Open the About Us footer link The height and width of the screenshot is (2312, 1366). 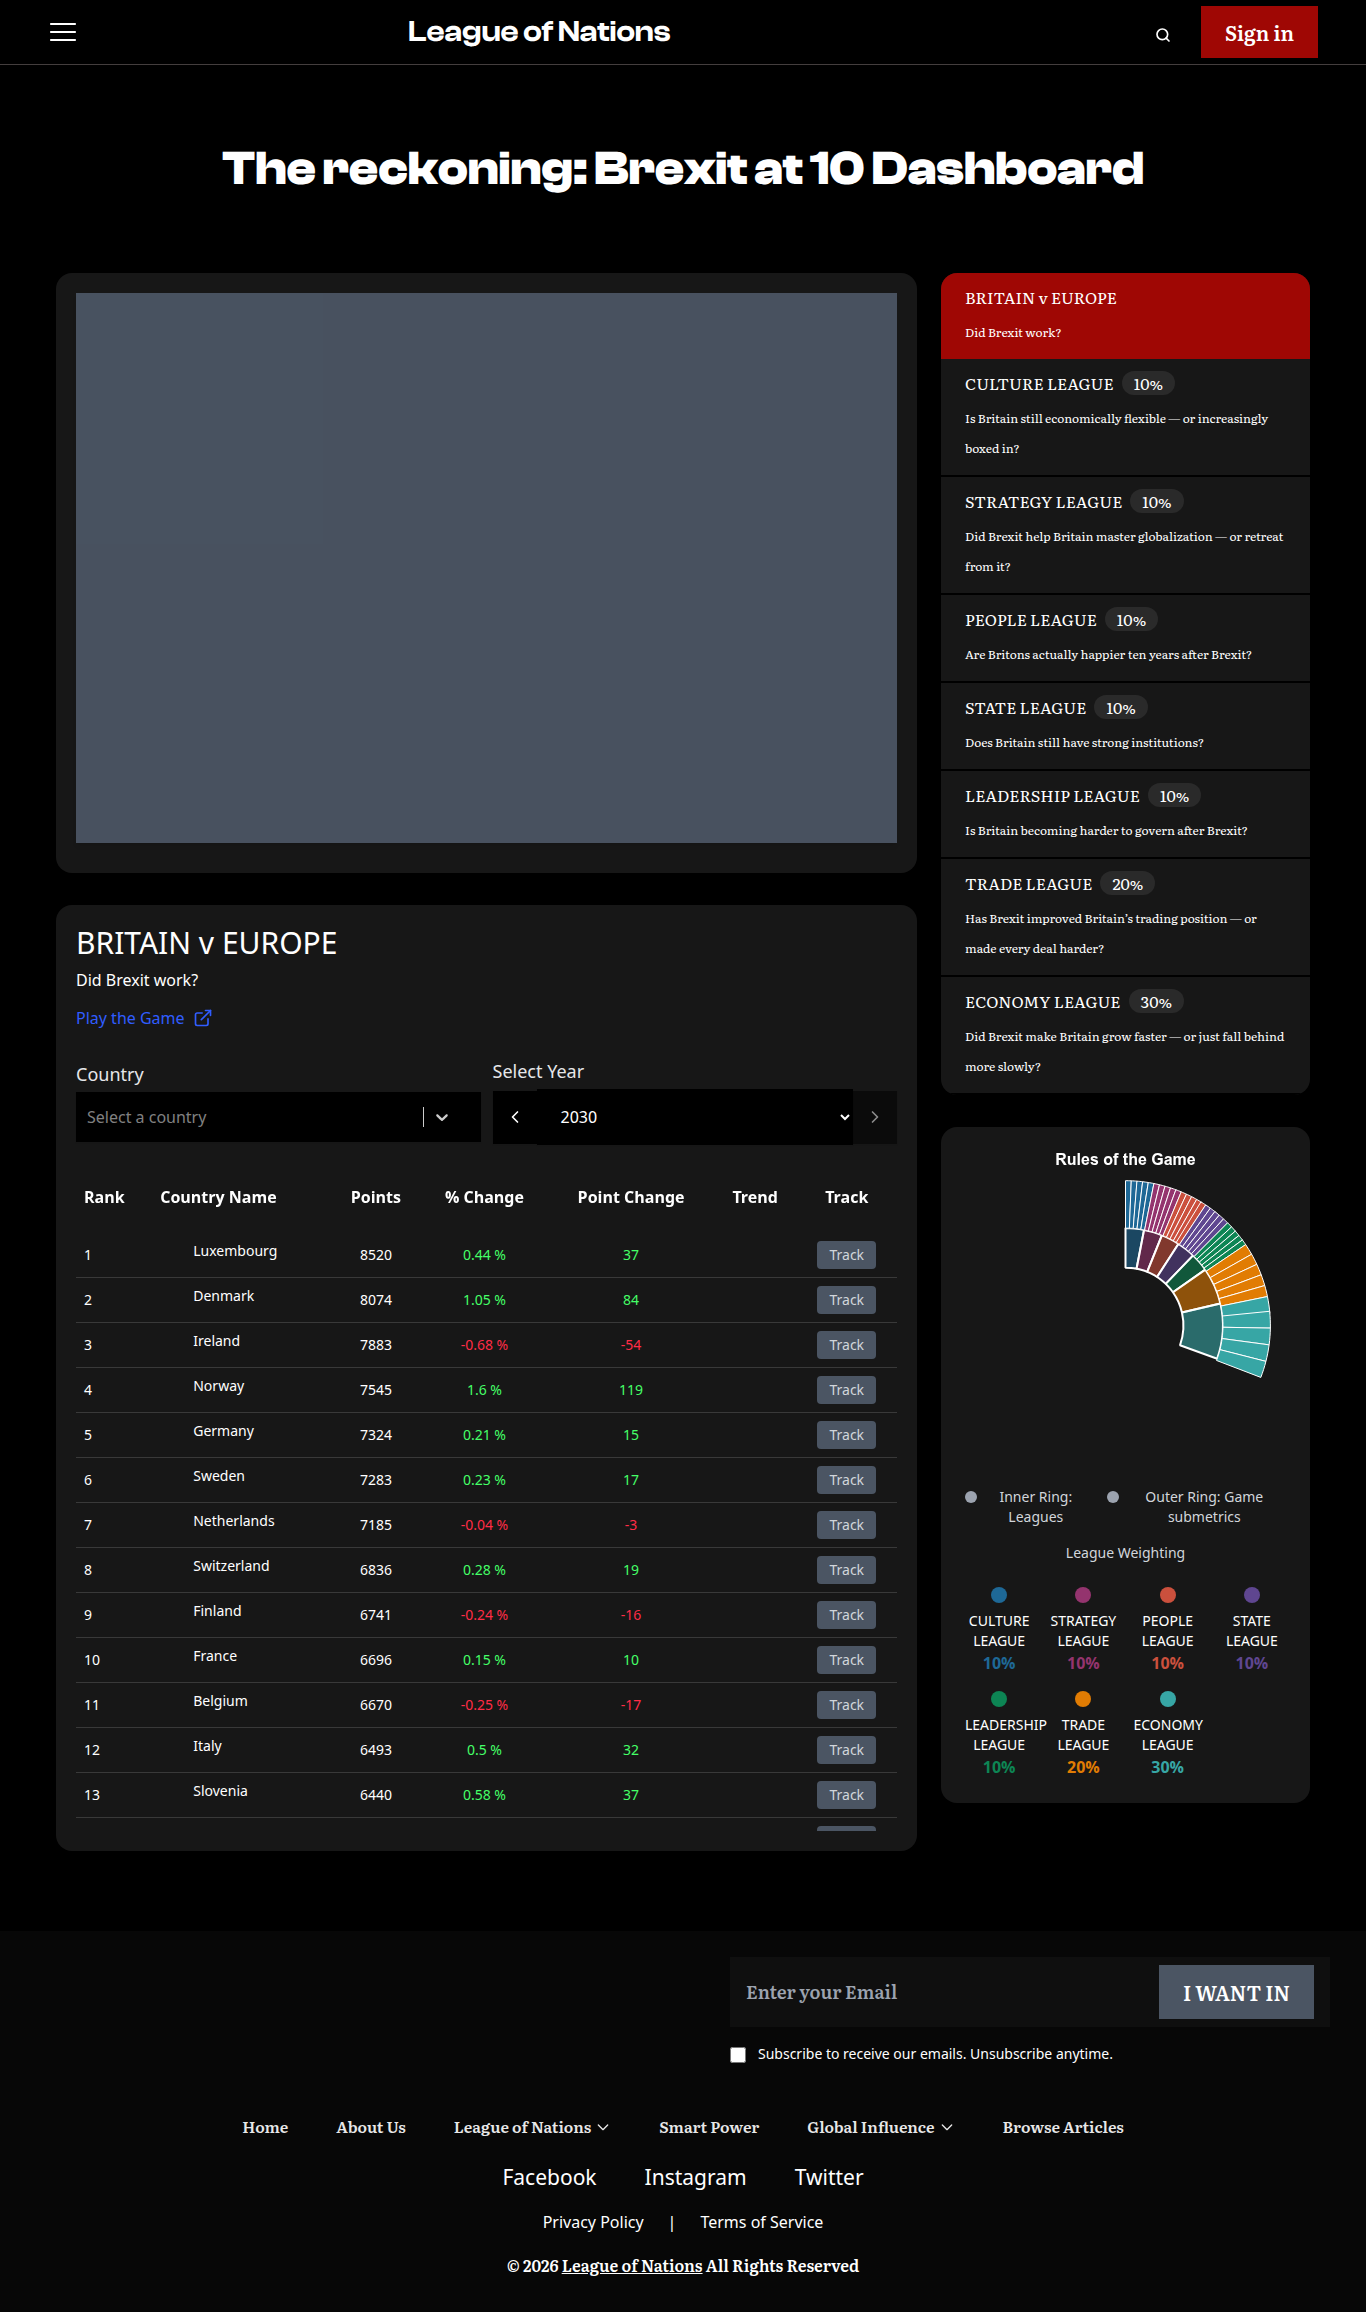[371, 2127]
